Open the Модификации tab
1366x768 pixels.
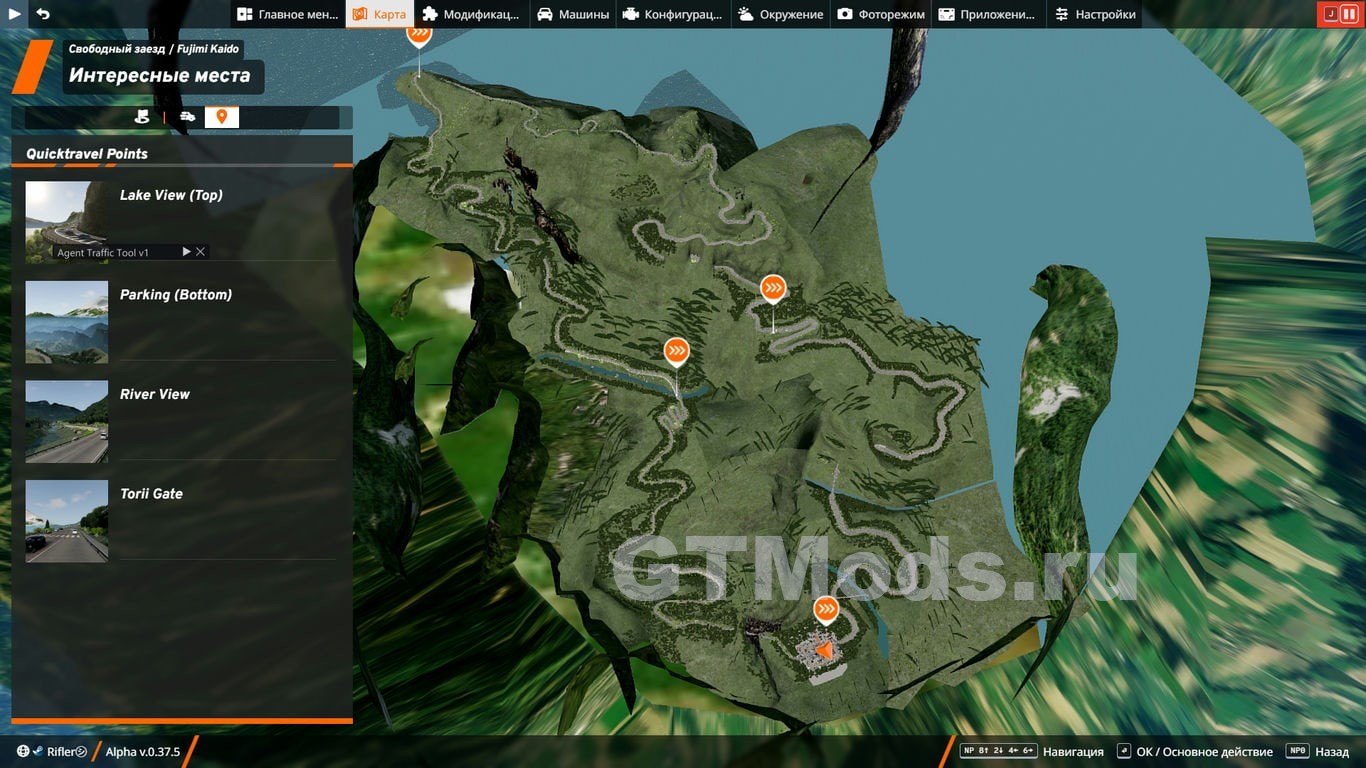[x=471, y=14]
